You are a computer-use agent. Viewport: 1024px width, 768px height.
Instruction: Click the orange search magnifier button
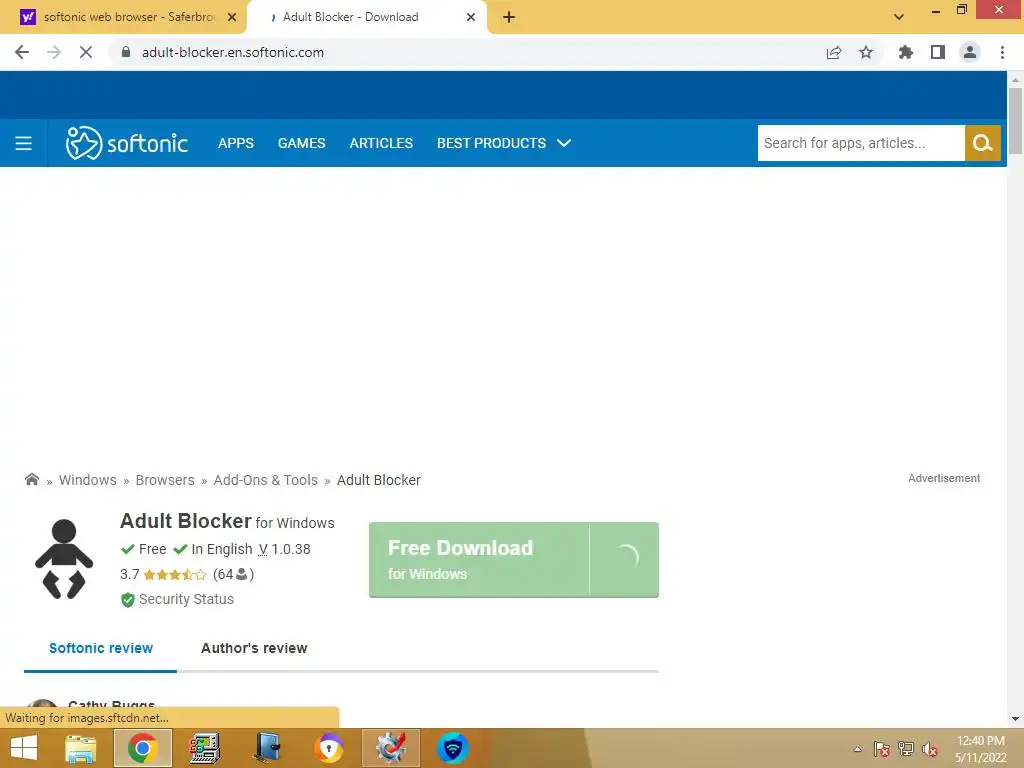coord(982,143)
